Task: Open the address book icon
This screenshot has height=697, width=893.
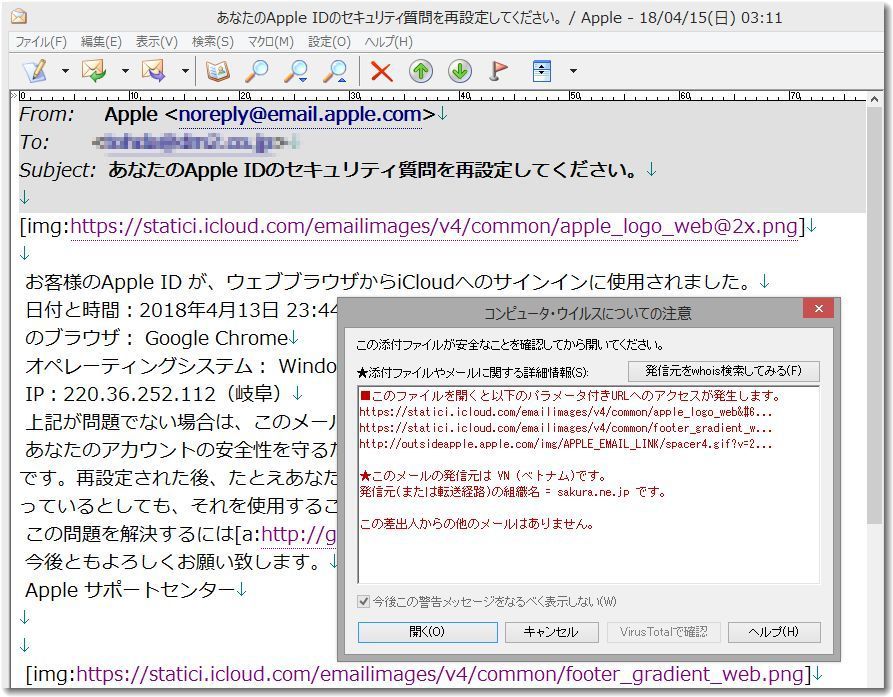Action: tap(218, 71)
